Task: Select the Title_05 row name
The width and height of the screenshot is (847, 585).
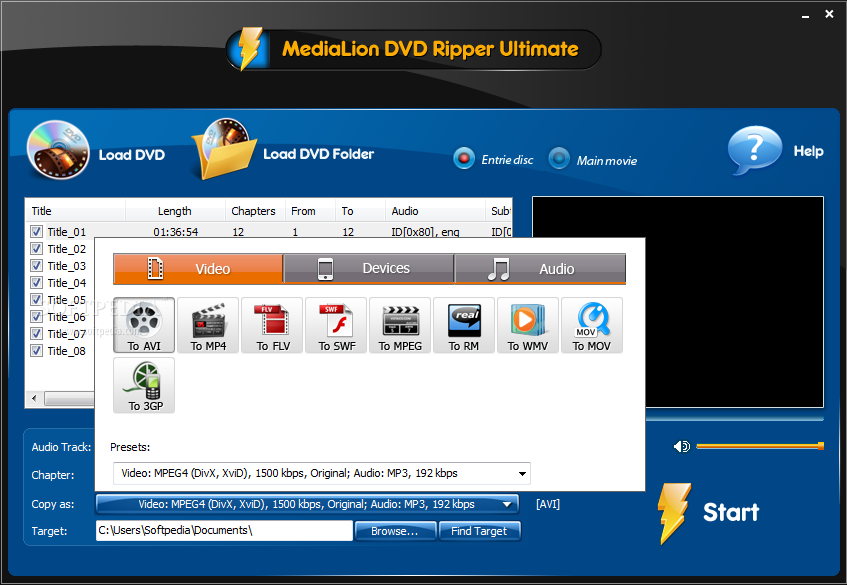Action: pos(66,300)
